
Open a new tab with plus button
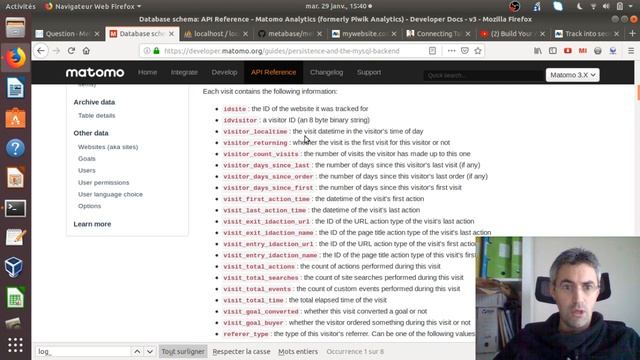pos(632,33)
